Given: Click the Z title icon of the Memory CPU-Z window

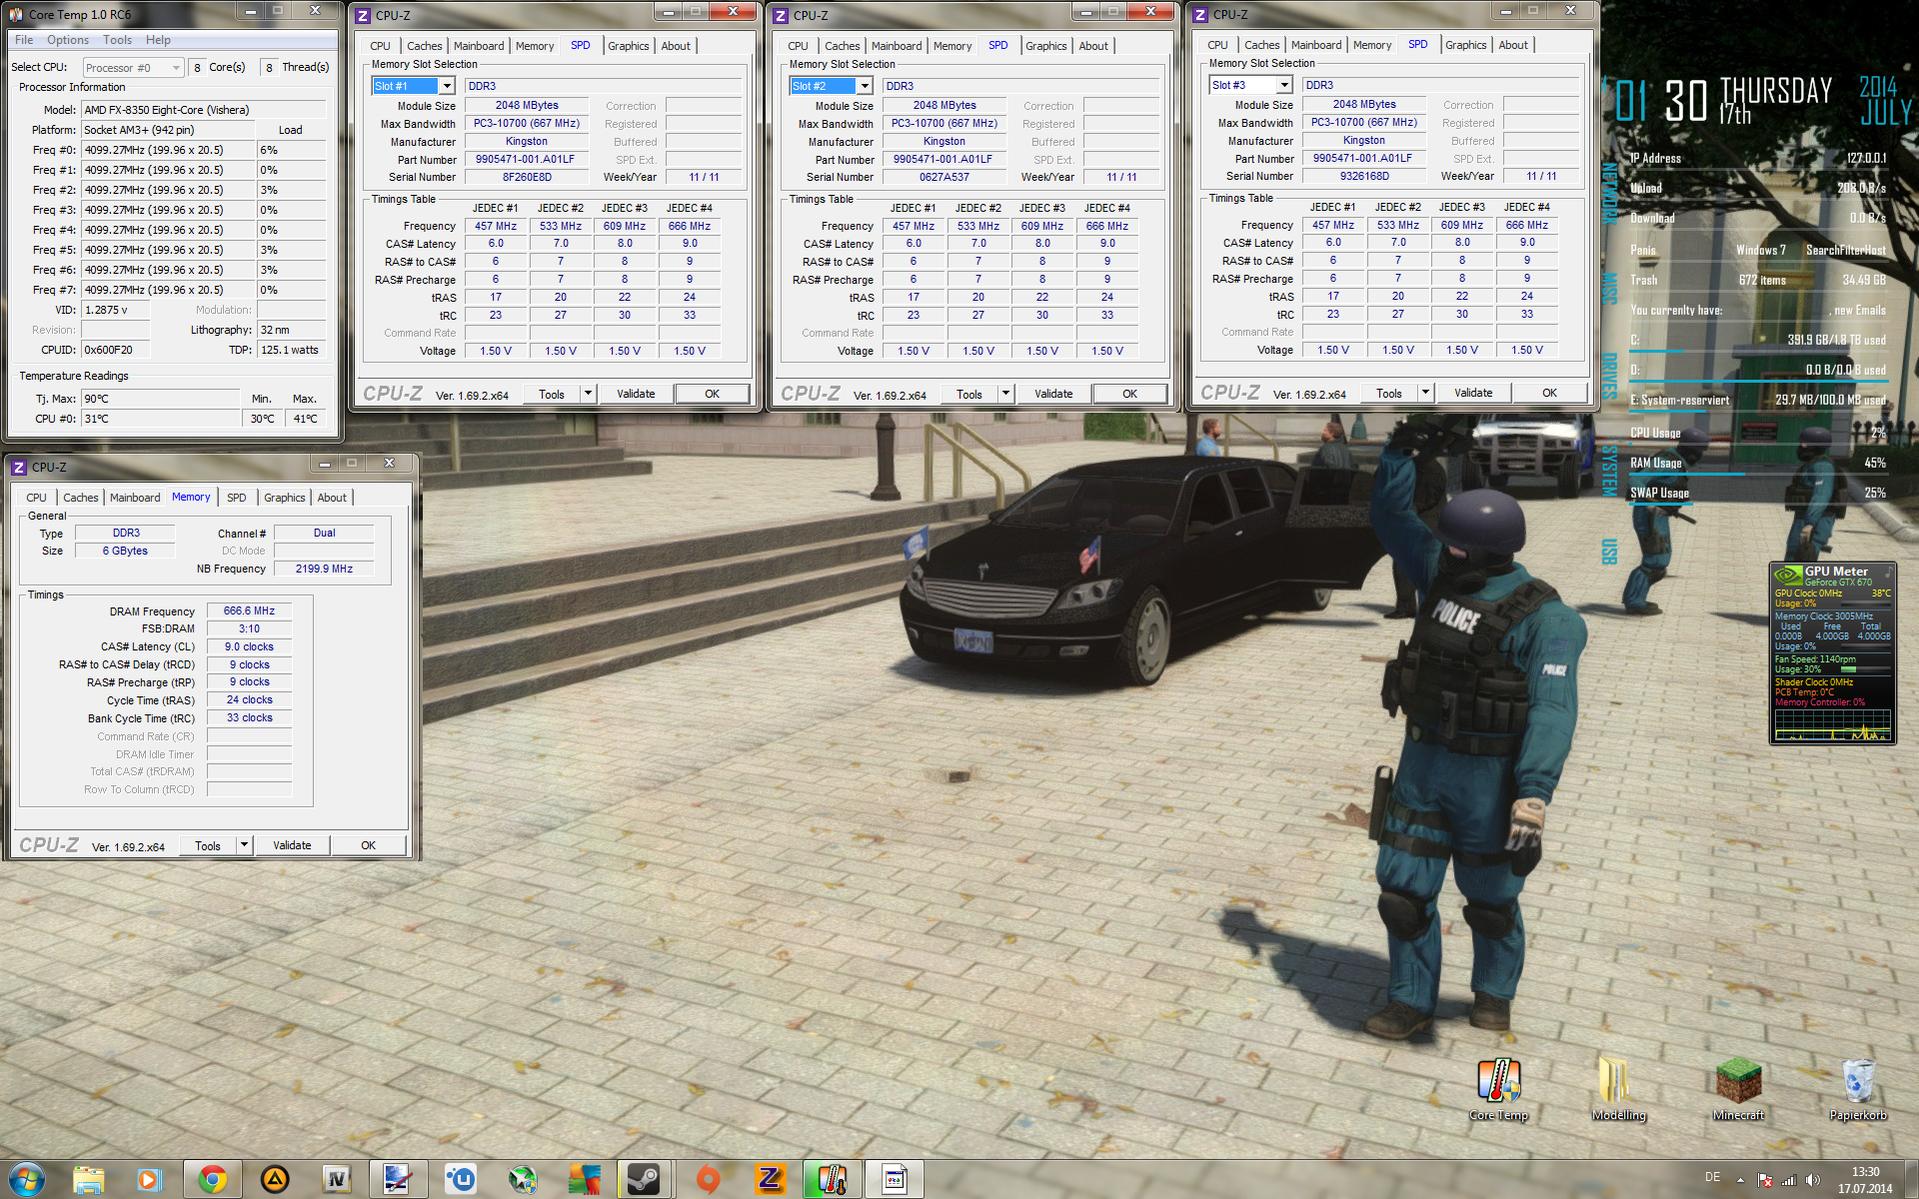Looking at the screenshot, I should [x=18, y=467].
